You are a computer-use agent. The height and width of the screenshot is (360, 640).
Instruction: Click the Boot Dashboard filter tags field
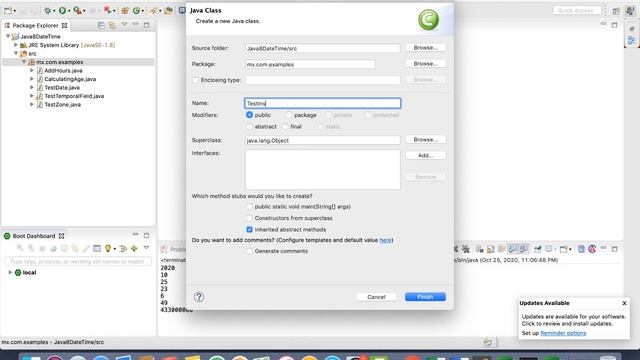[78, 261]
